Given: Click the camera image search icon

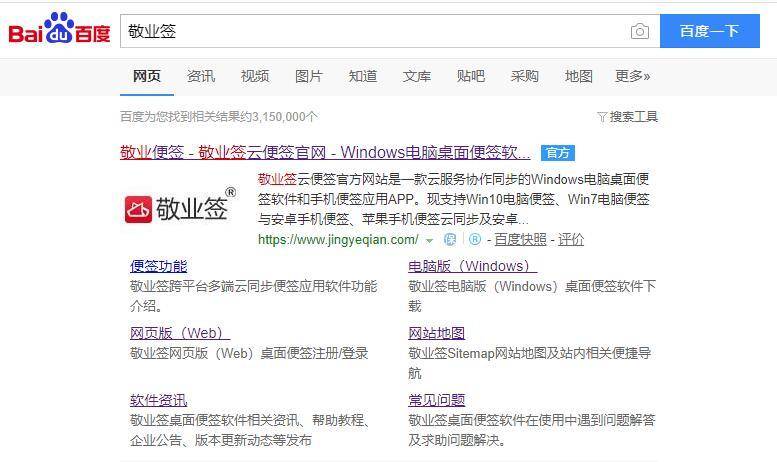Looking at the screenshot, I should [640, 31].
